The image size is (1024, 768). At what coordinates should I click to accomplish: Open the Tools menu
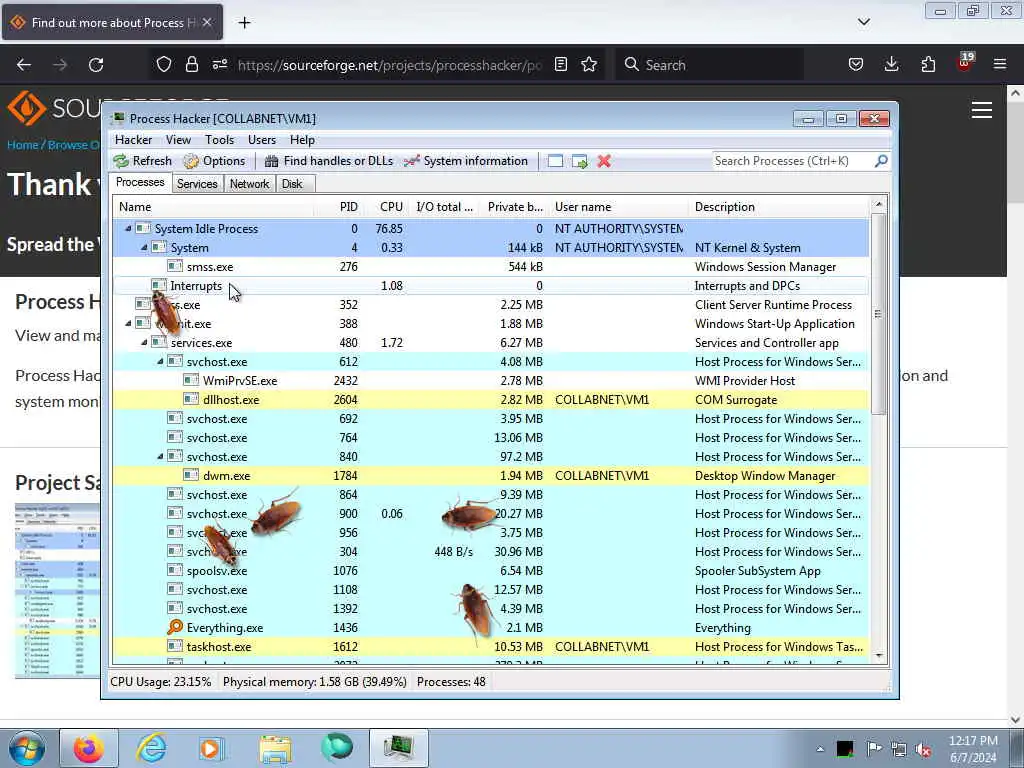pos(219,140)
